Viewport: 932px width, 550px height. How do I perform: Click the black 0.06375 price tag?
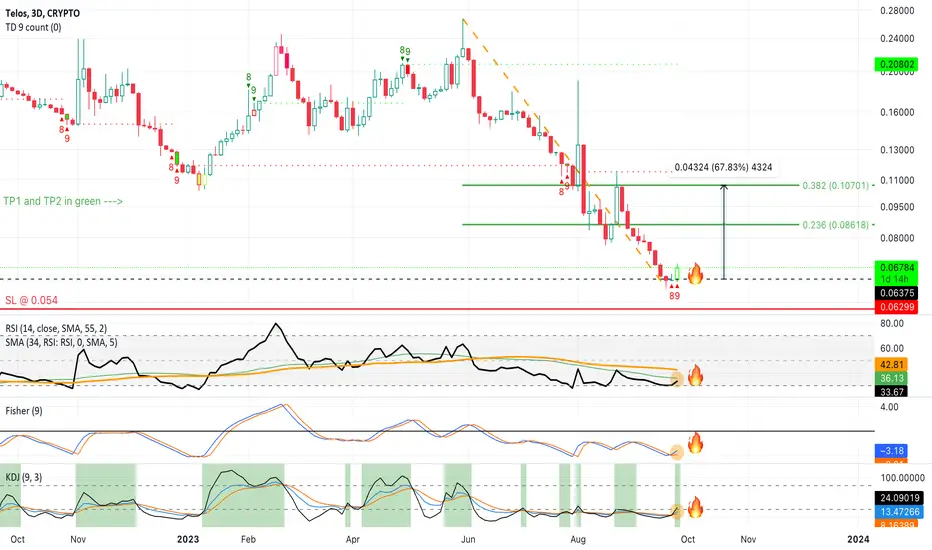(896, 293)
